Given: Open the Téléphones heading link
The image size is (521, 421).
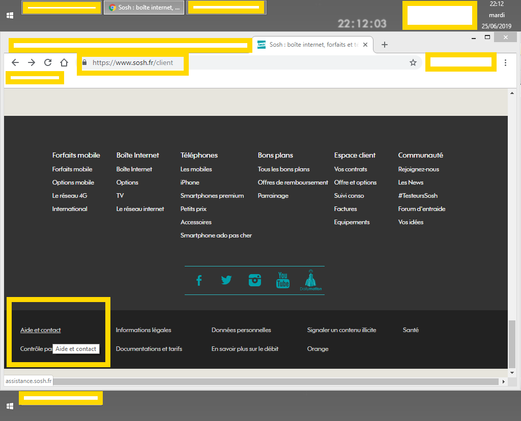Looking at the screenshot, I should pyautogui.click(x=199, y=155).
